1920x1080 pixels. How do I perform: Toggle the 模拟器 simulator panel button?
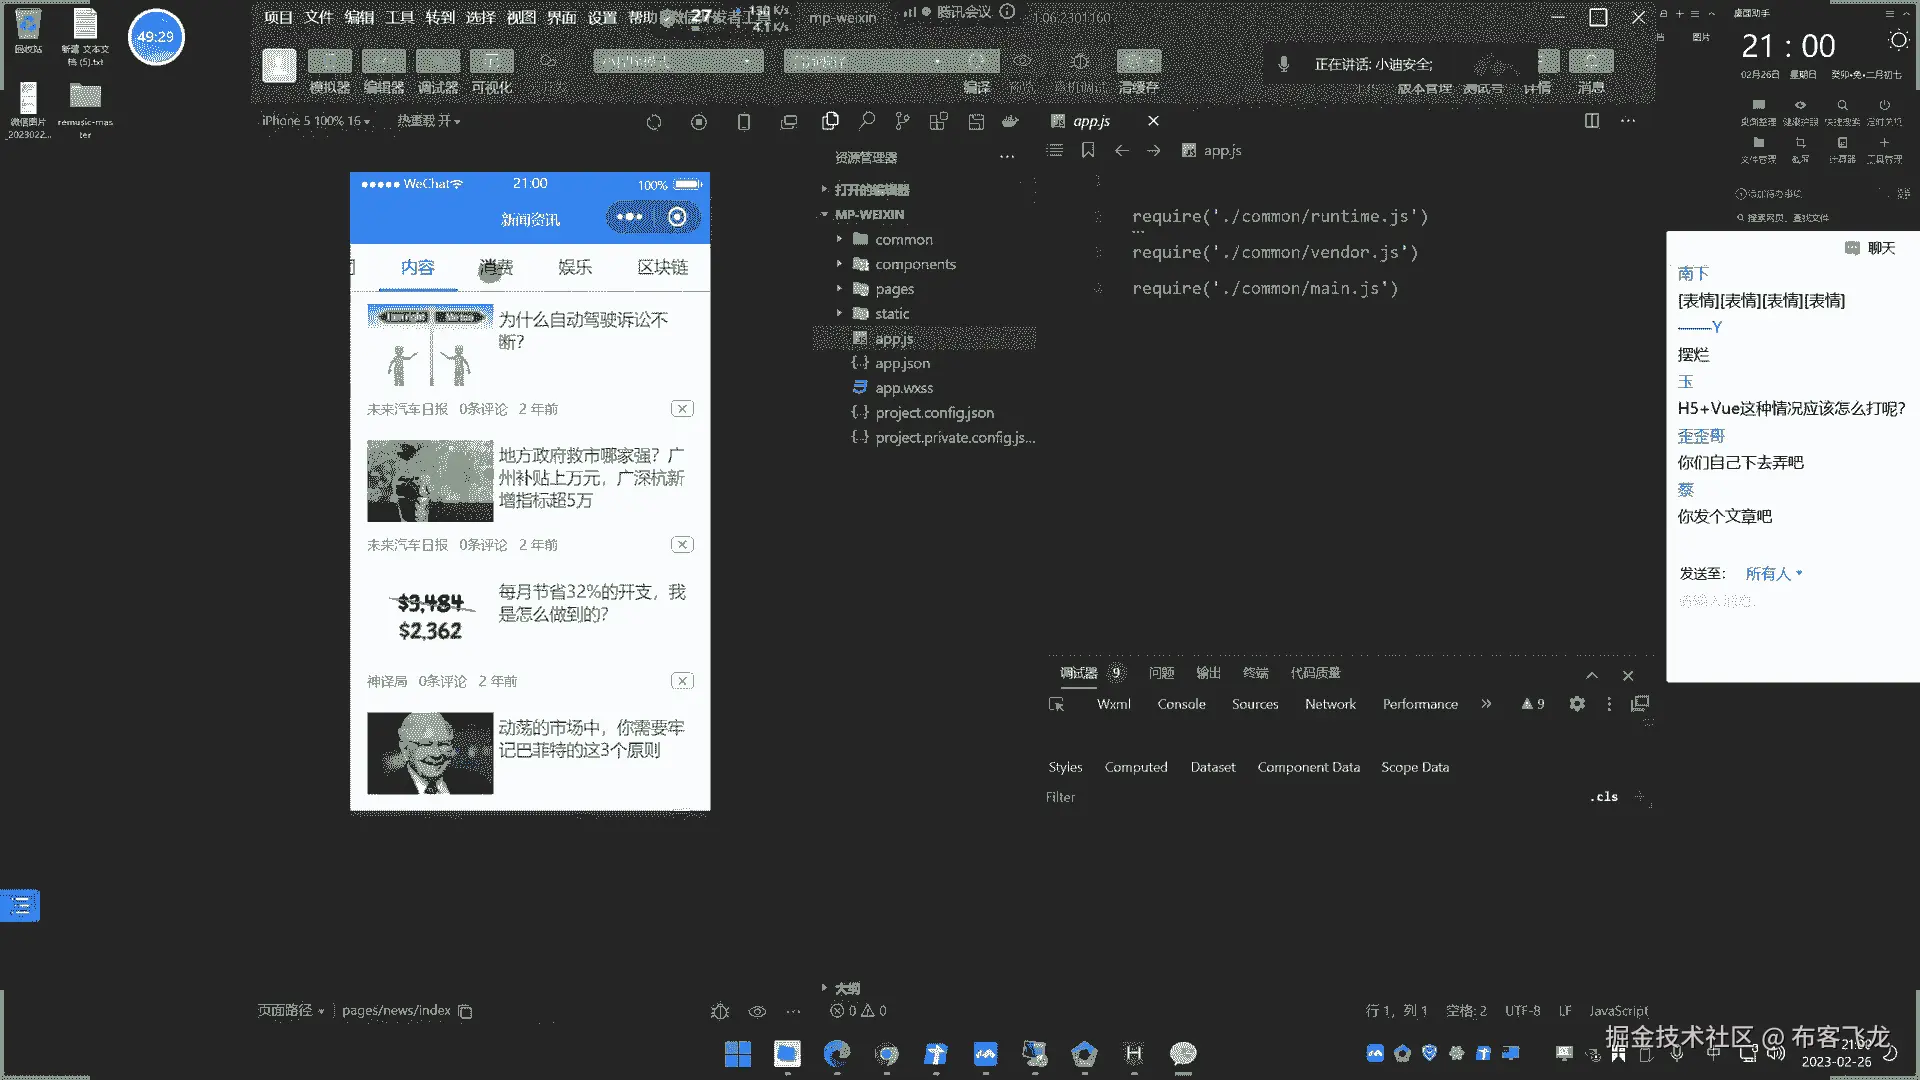[329, 63]
